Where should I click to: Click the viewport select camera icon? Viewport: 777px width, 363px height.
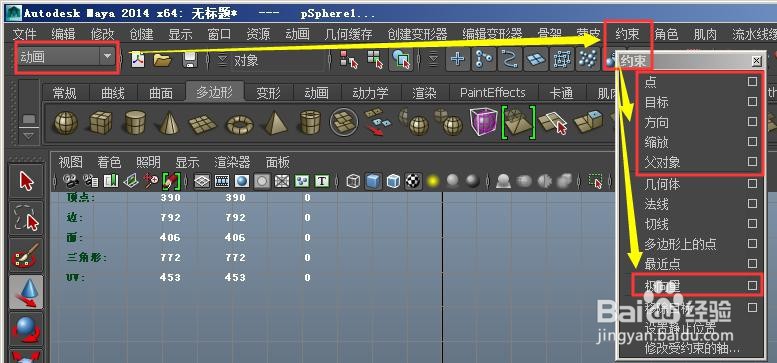pyautogui.click(x=71, y=181)
